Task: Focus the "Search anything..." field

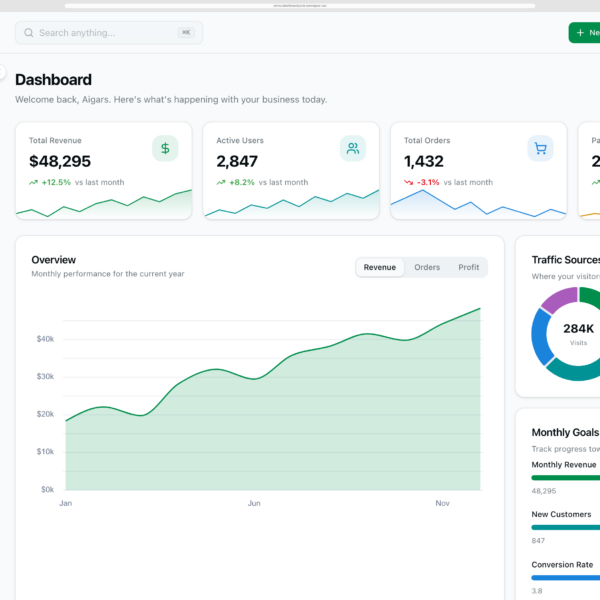Action: click(109, 33)
